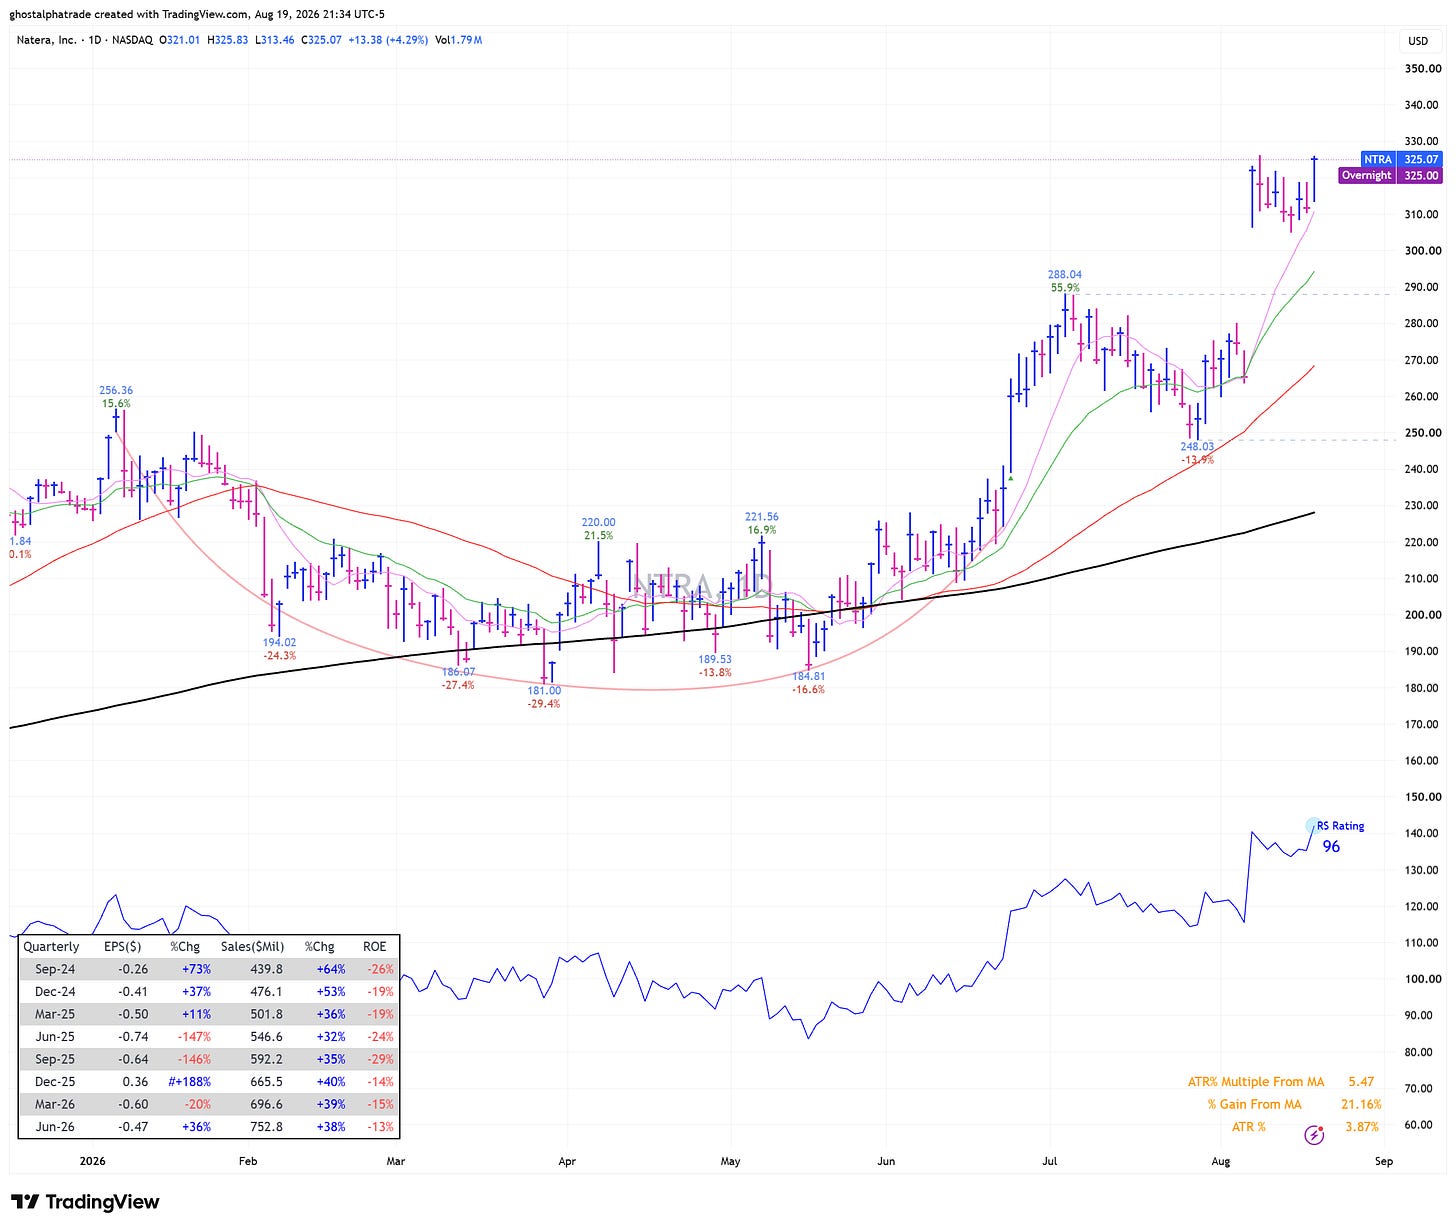This screenshot has width=1456, height=1230.
Task: Click the Sep-25 sales value 592.2
Action: click(265, 1059)
